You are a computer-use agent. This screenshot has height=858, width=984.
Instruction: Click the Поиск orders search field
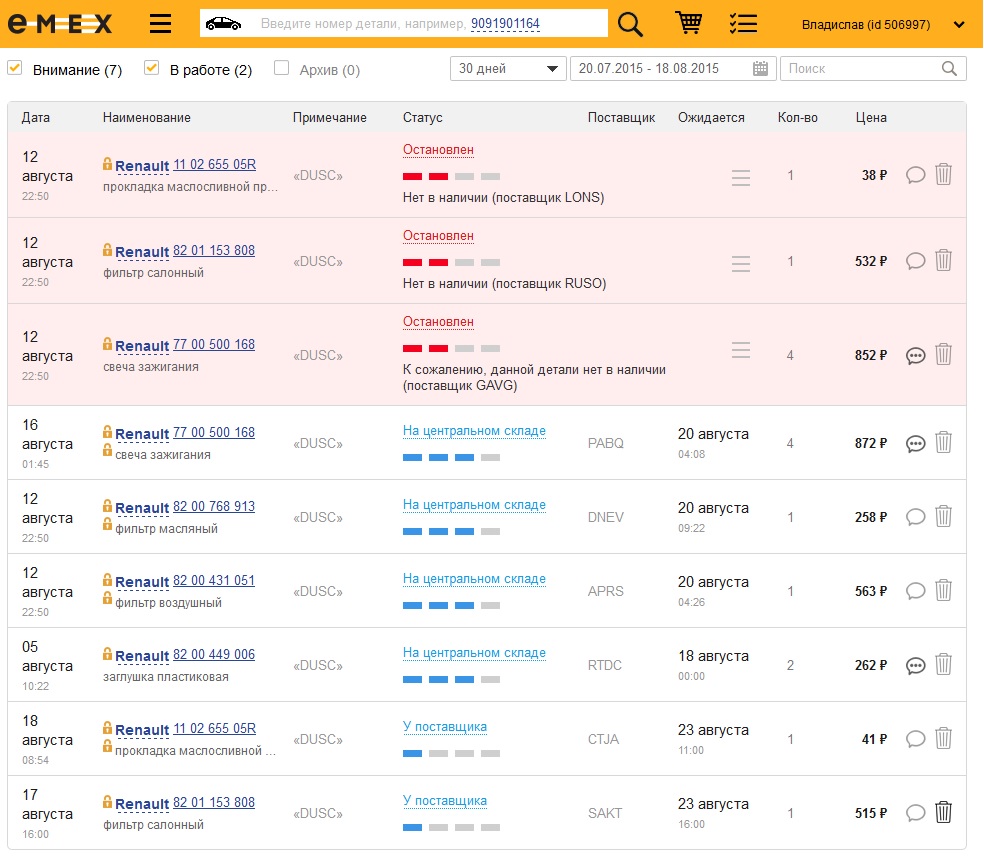pyautogui.click(x=860, y=68)
